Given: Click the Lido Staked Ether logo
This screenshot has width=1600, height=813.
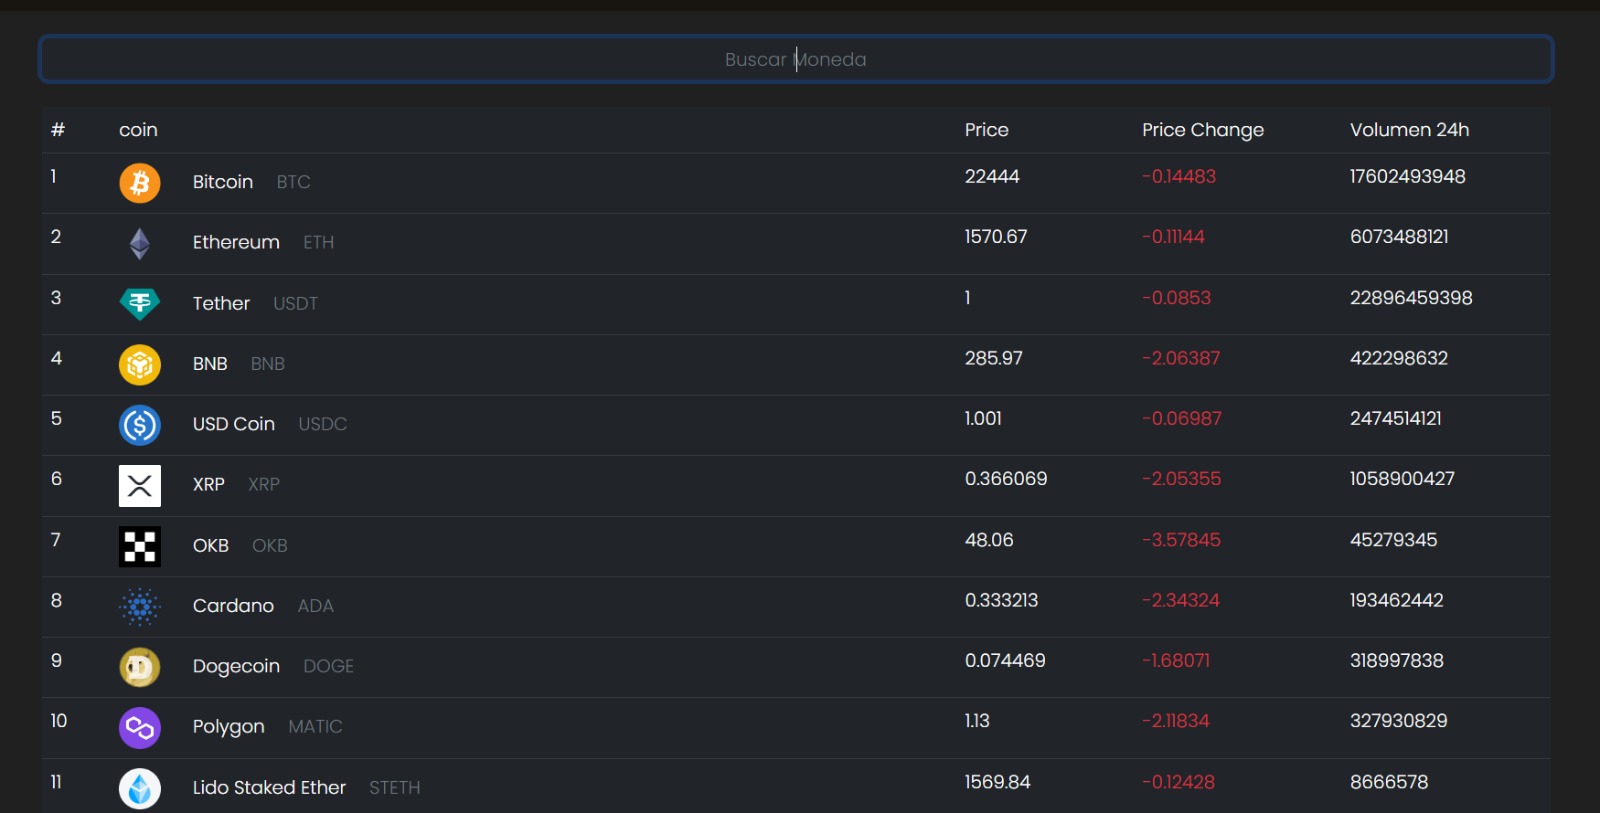Looking at the screenshot, I should (140, 788).
